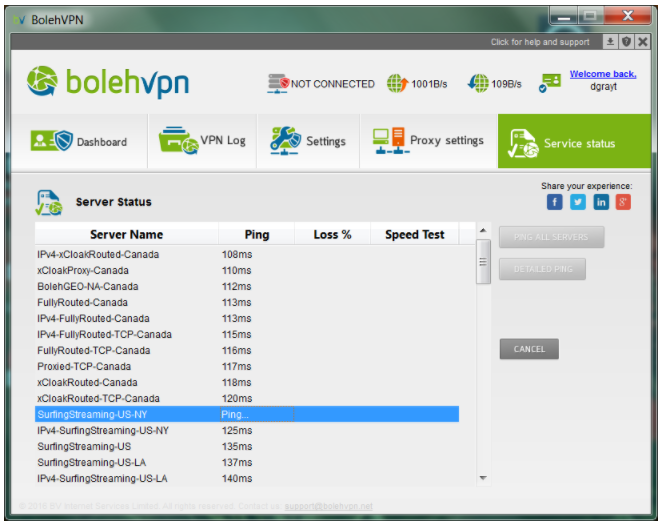Click the bolehvpn globe logo
The image size is (662, 524).
[42, 81]
